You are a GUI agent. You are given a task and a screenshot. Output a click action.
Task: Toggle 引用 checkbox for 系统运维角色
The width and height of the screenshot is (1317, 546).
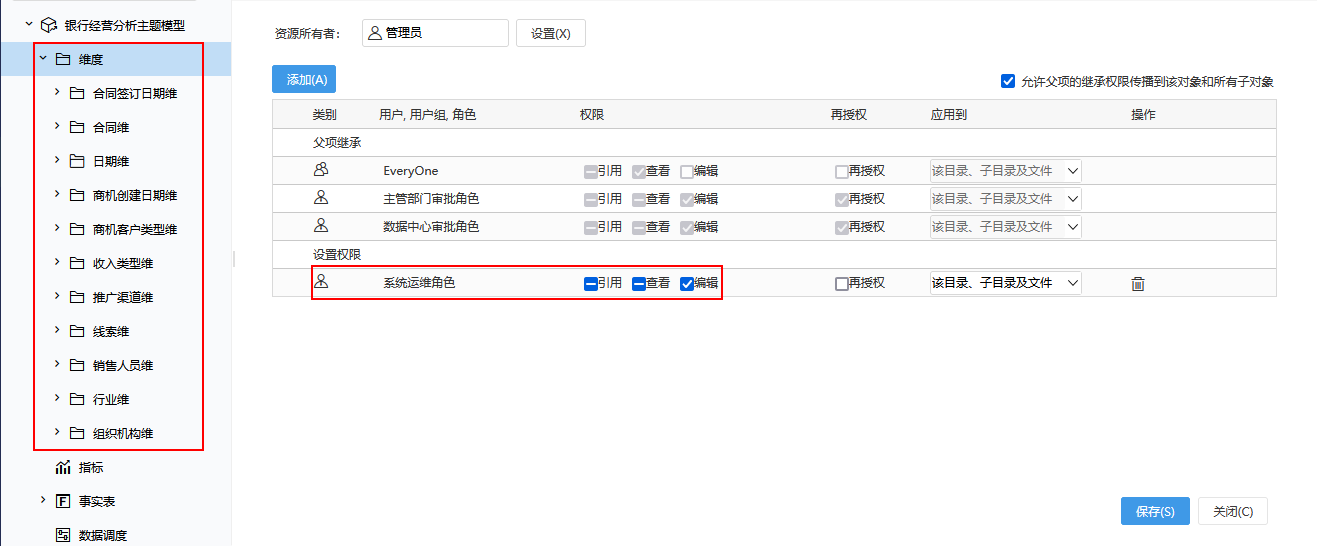[591, 284]
